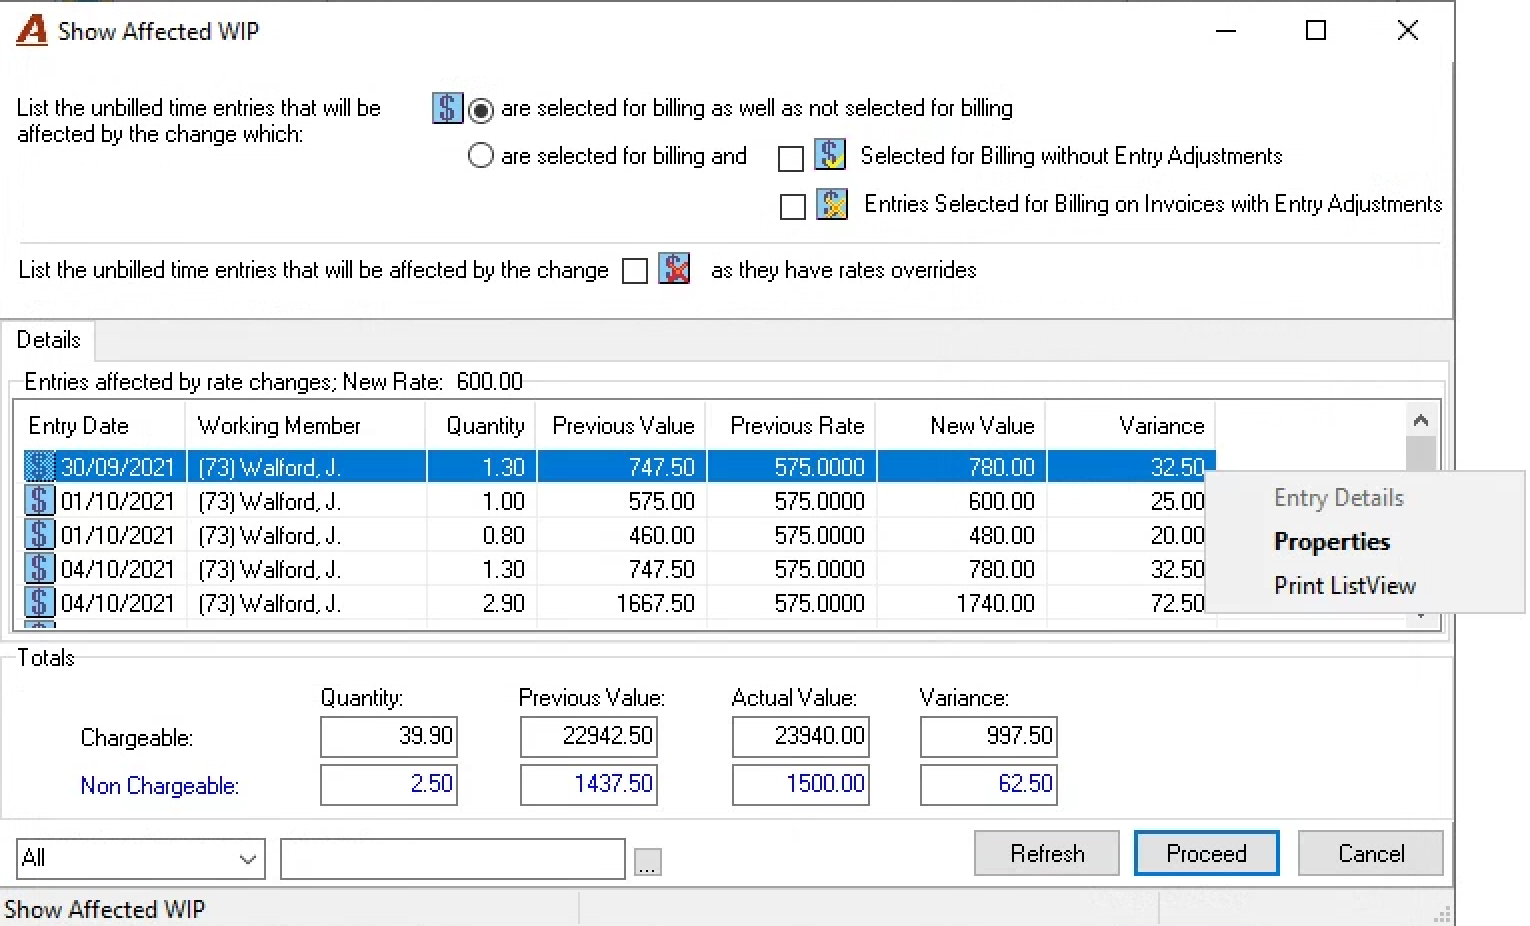The height and width of the screenshot is (926, 1530).
Task: Click the dollar icon on the 04/10/2021 2.90 quantity row
Action: coord(39,603)
